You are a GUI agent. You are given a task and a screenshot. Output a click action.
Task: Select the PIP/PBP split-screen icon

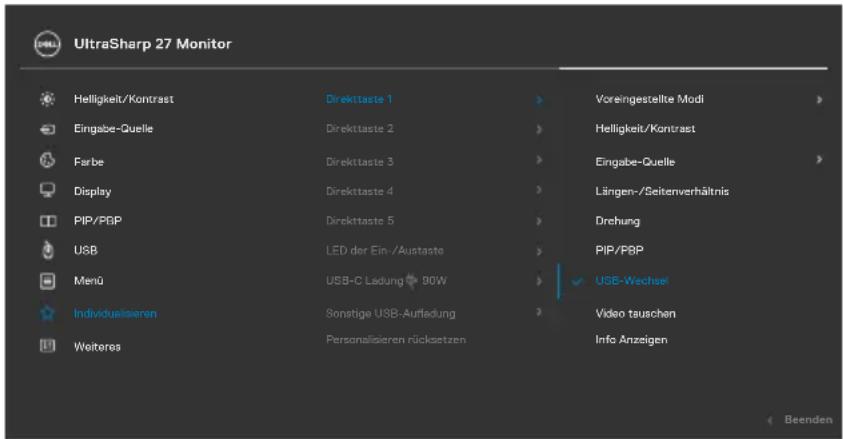(47, 221)
